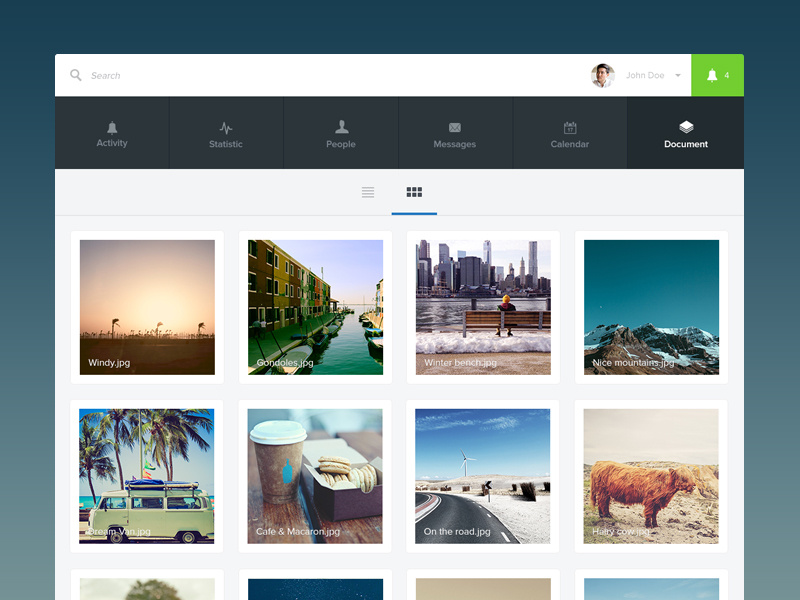This screenshot has width=800, height=600.
Task: Click the Activity bell icon
Action: coord(112,127)
